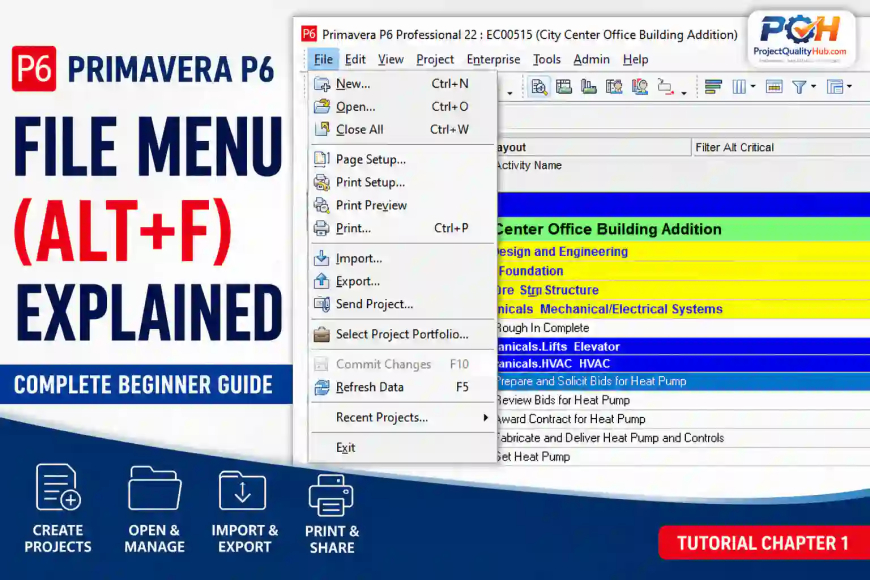Select Review Bids for Heat Pump activity
The image size is (870, 580).
pos(683,400)
